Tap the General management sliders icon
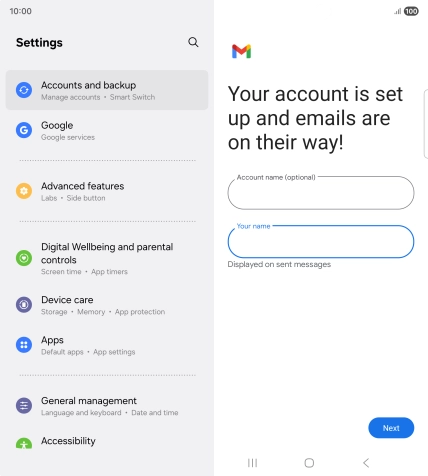This screenshot has width=428, height=476. [24, 405]
